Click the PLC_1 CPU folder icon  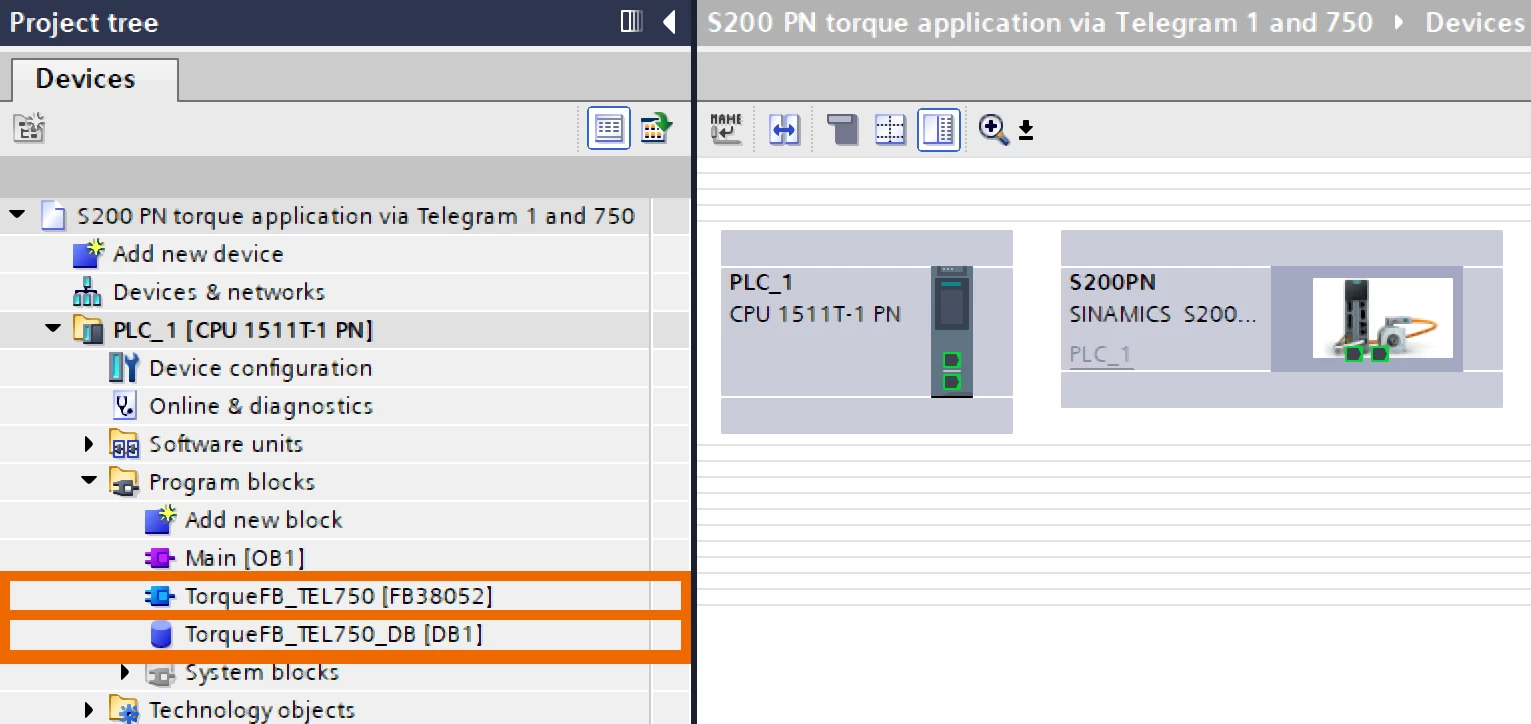tap(89, 330)
